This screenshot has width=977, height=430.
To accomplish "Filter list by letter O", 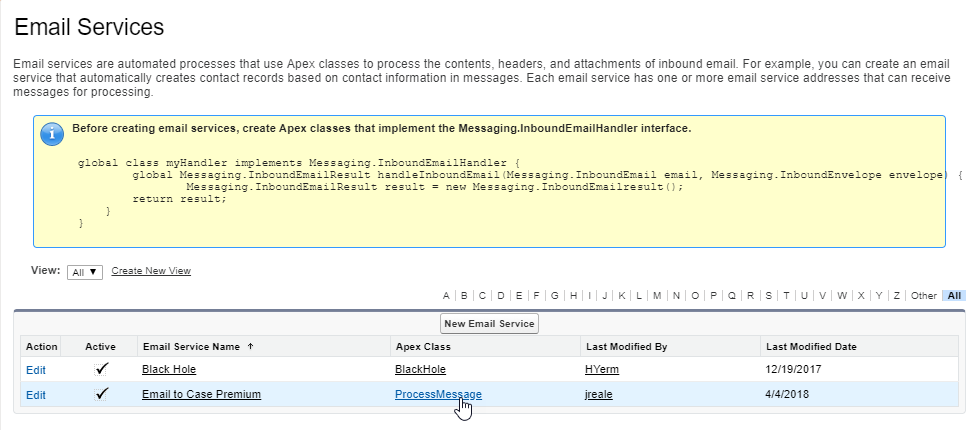I will (695, 296).
